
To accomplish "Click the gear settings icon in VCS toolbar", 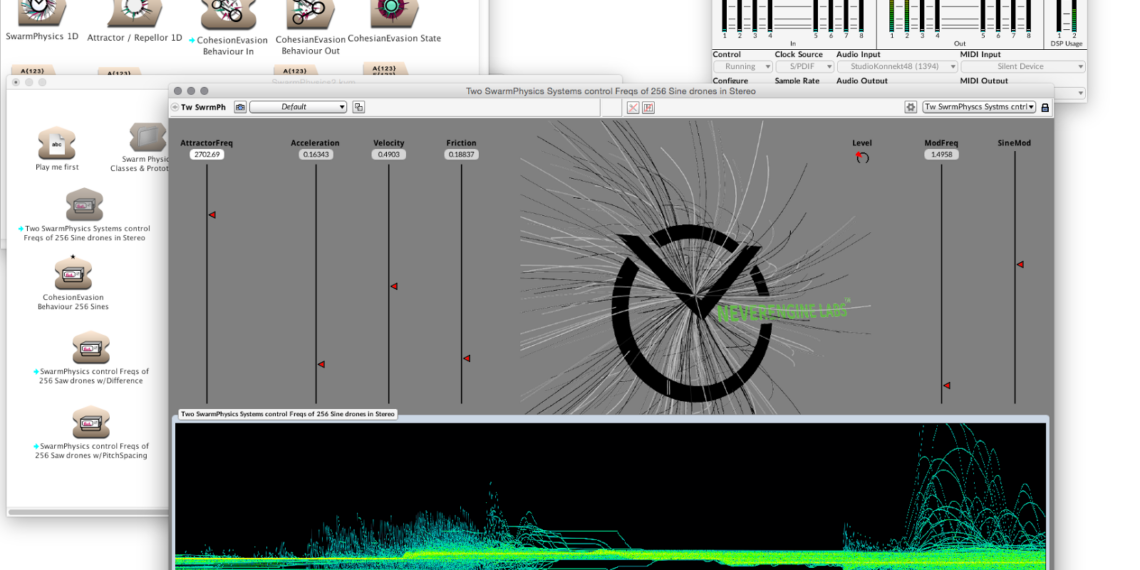I will [910, 107].
